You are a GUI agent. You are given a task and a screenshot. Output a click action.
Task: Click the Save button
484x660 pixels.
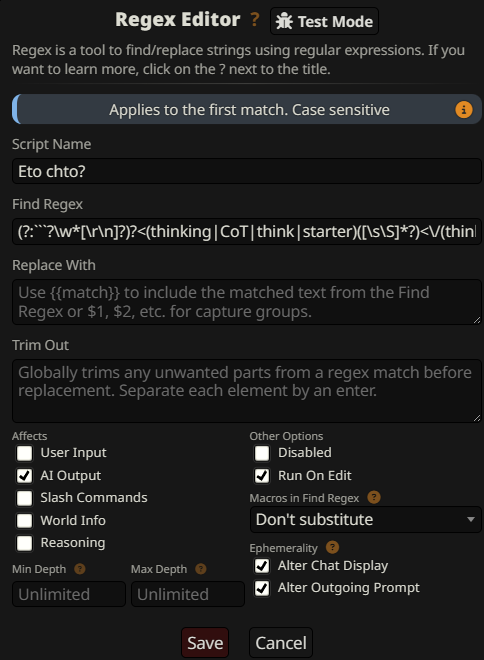[x=205, y=643]
